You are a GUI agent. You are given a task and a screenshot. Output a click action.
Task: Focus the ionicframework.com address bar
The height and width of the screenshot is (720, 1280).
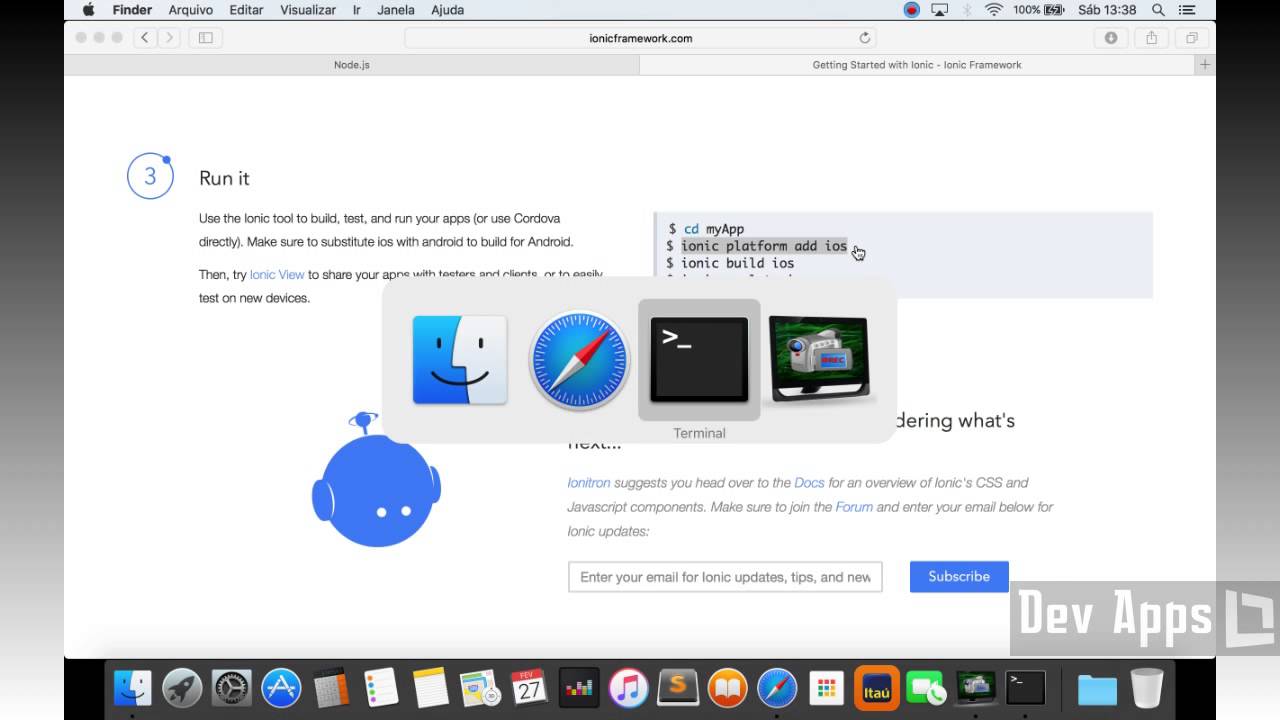[640, 38]
